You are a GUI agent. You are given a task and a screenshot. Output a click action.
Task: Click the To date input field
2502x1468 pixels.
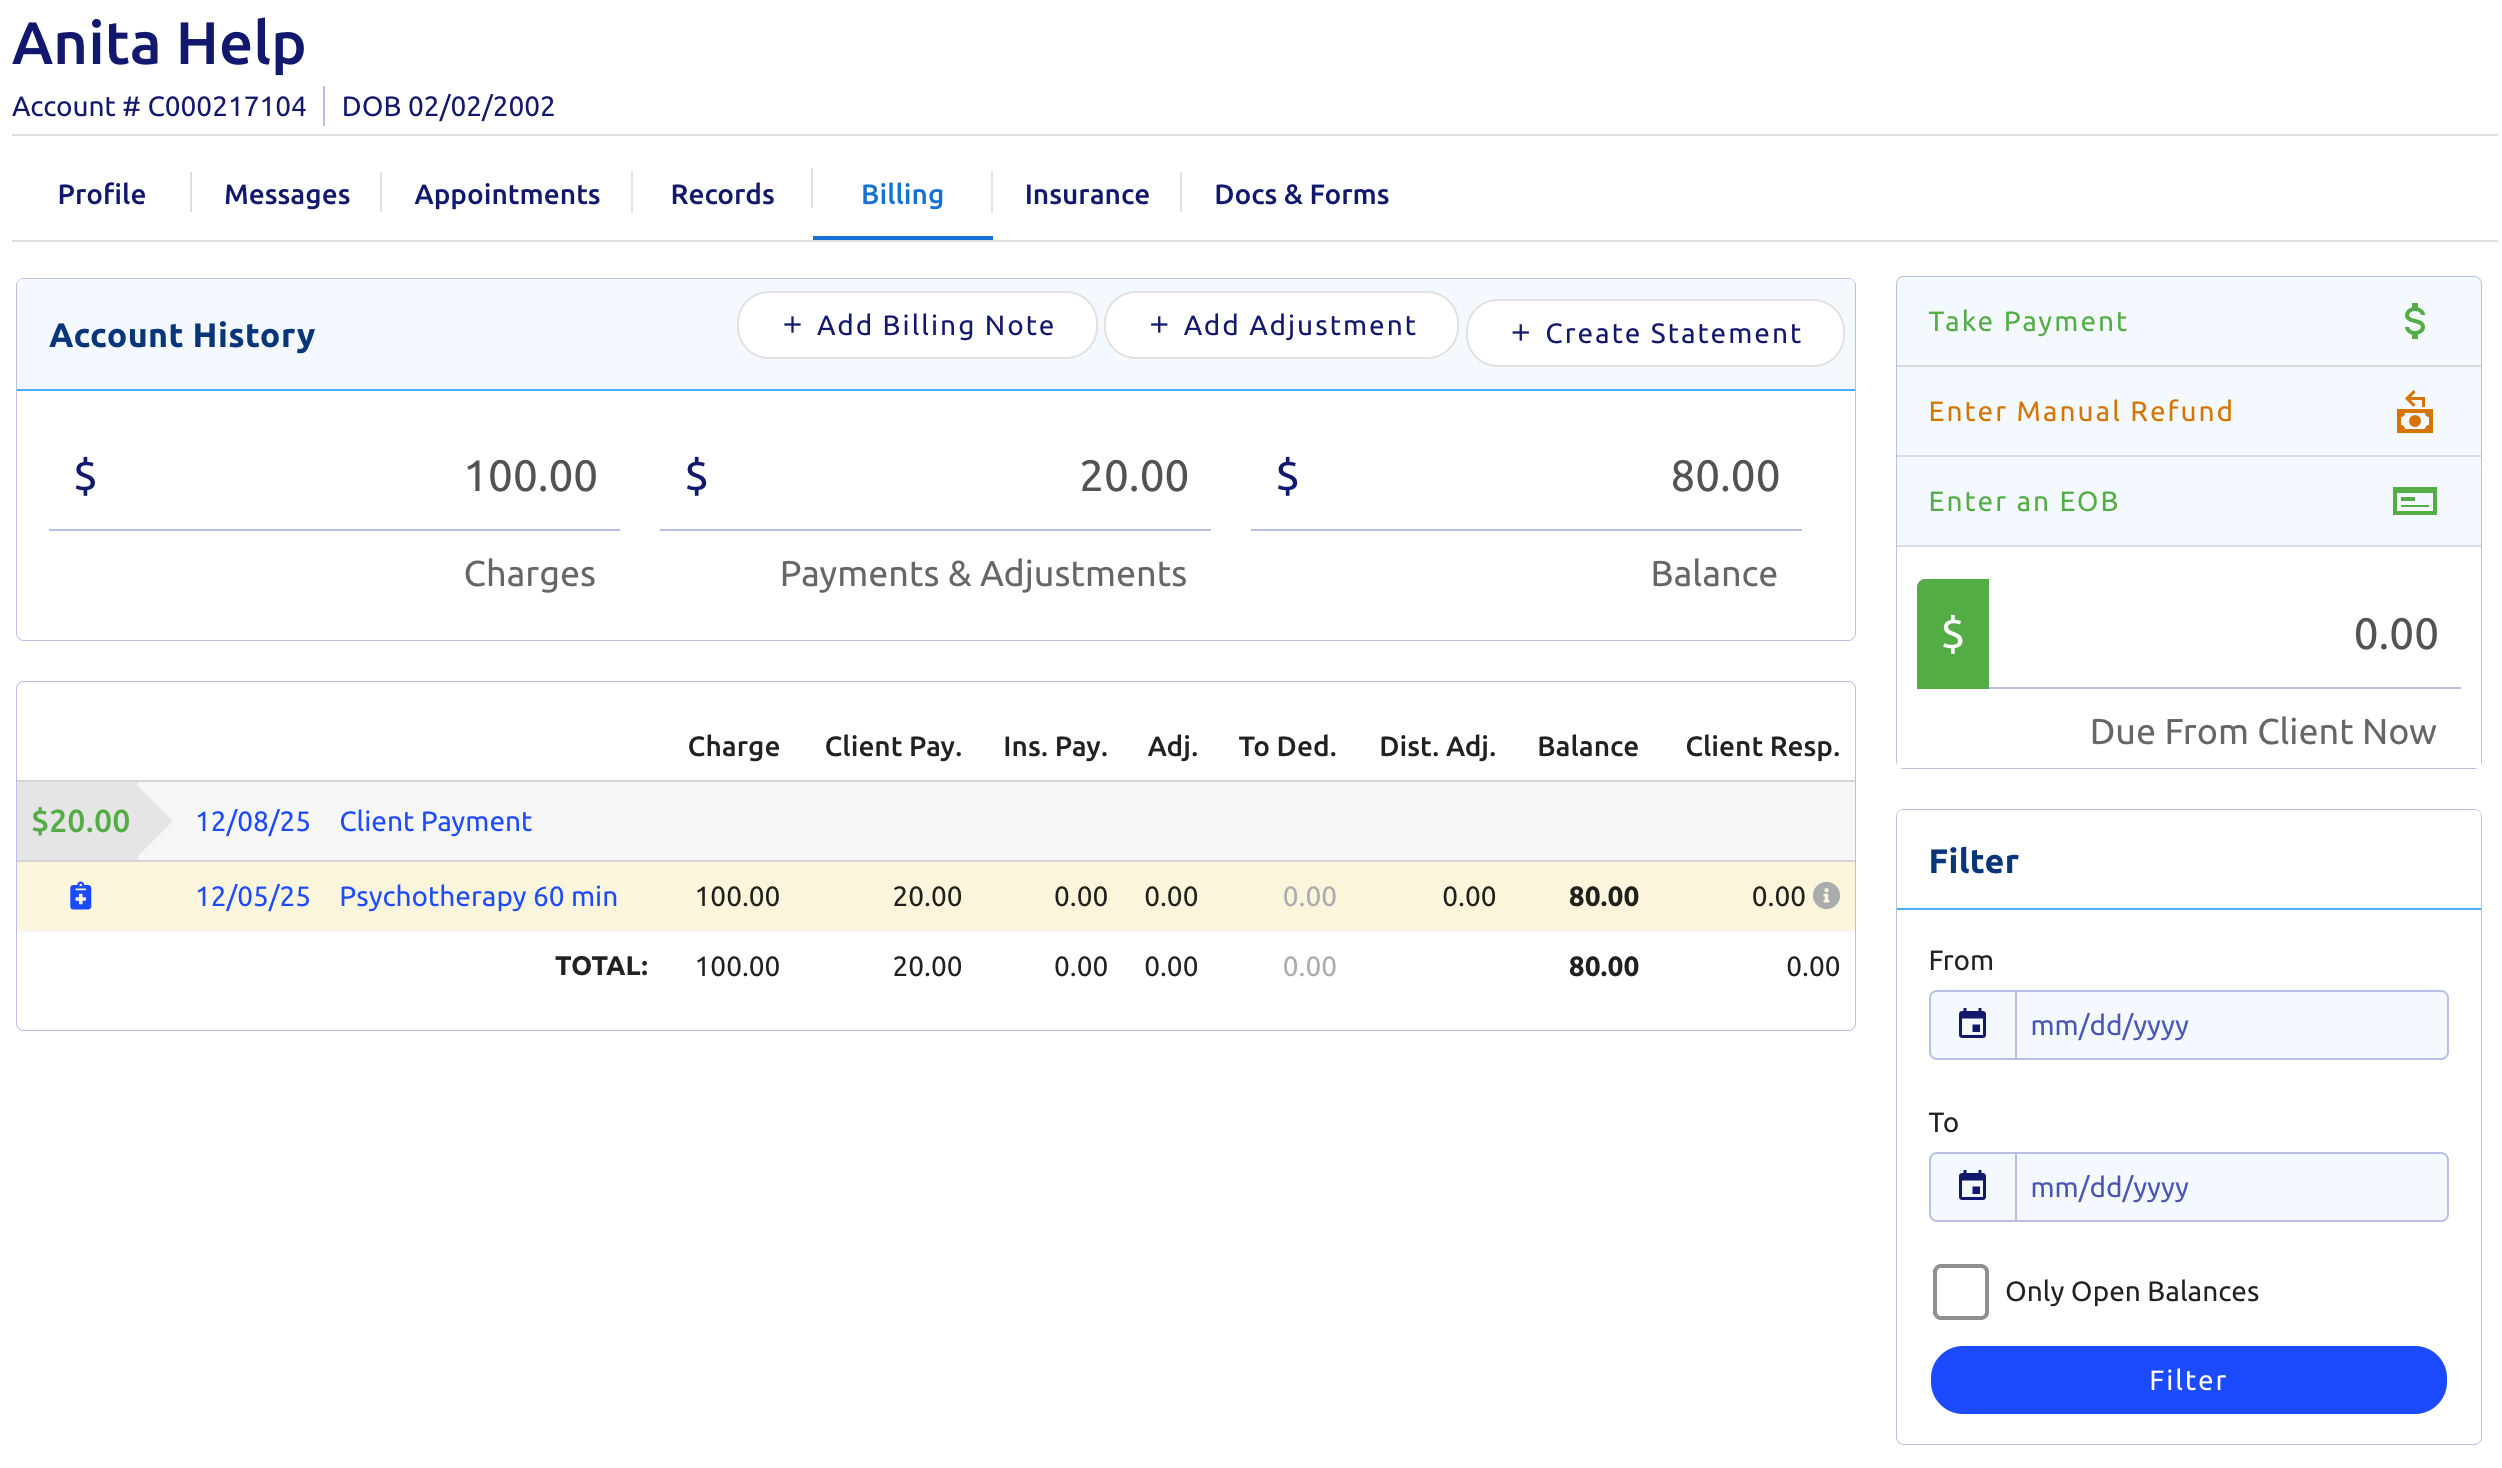2230,1187
